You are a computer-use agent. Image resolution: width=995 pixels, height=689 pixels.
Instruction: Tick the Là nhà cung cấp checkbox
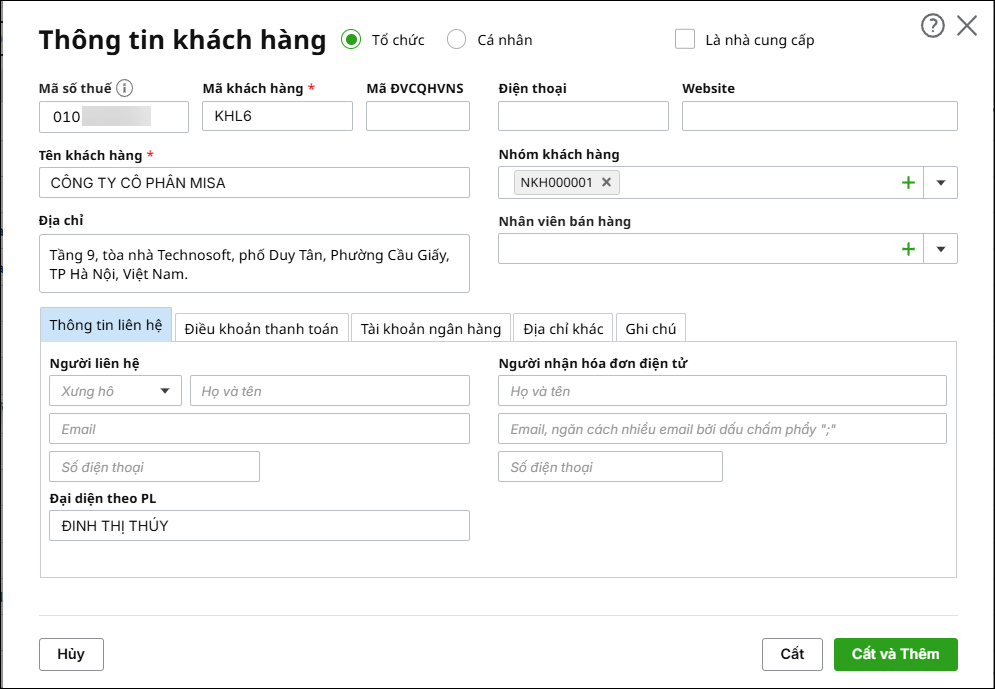685,39
